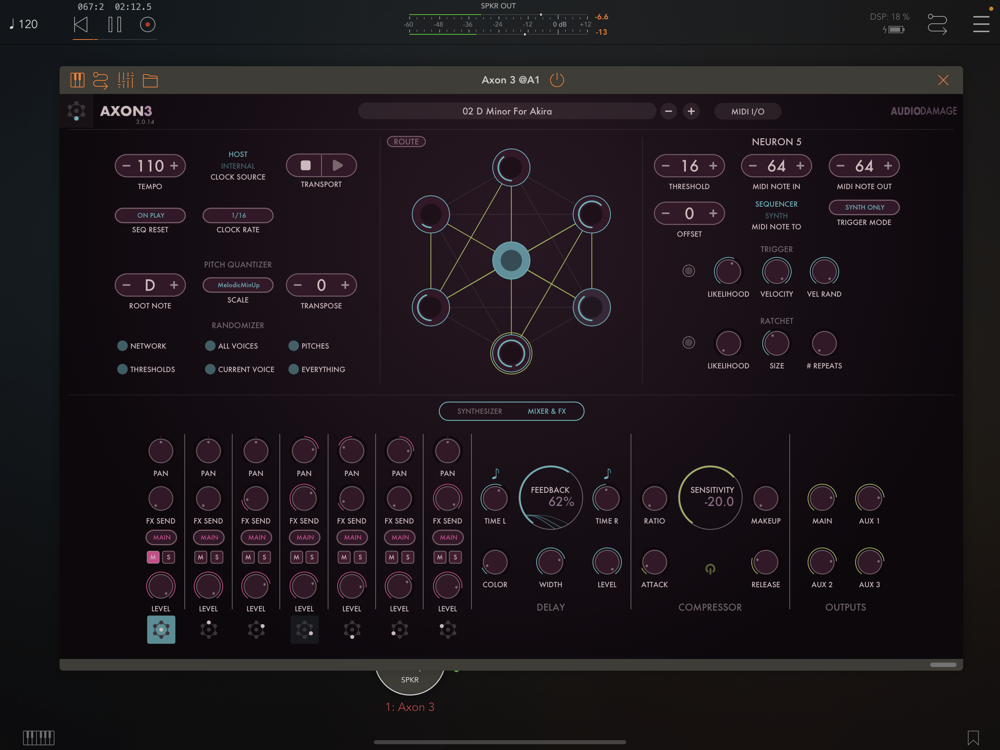Toggle the Axon 3 plugin power icon

click(557, 80)
